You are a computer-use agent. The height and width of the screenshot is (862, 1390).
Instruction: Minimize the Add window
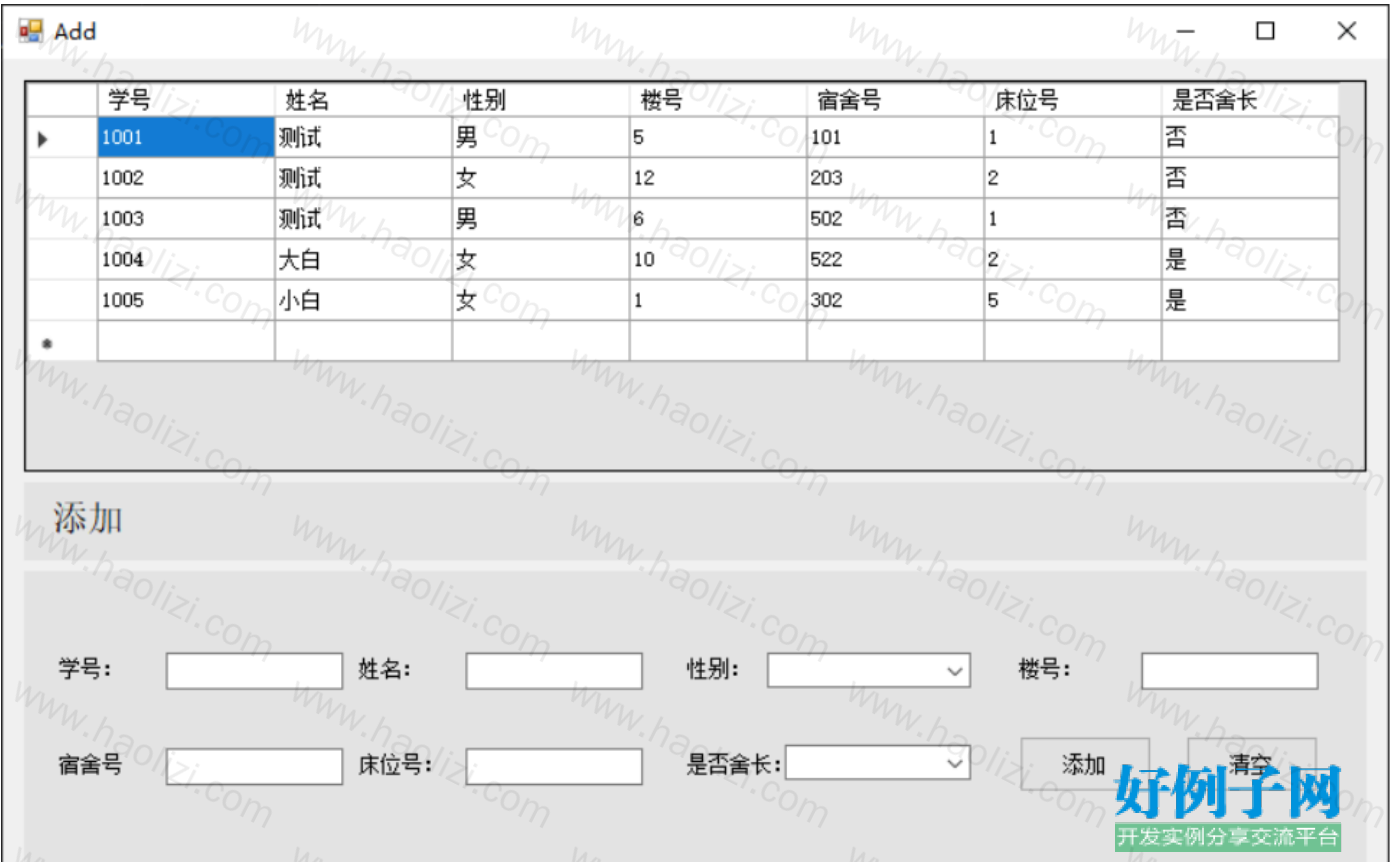click(1186, 31)
